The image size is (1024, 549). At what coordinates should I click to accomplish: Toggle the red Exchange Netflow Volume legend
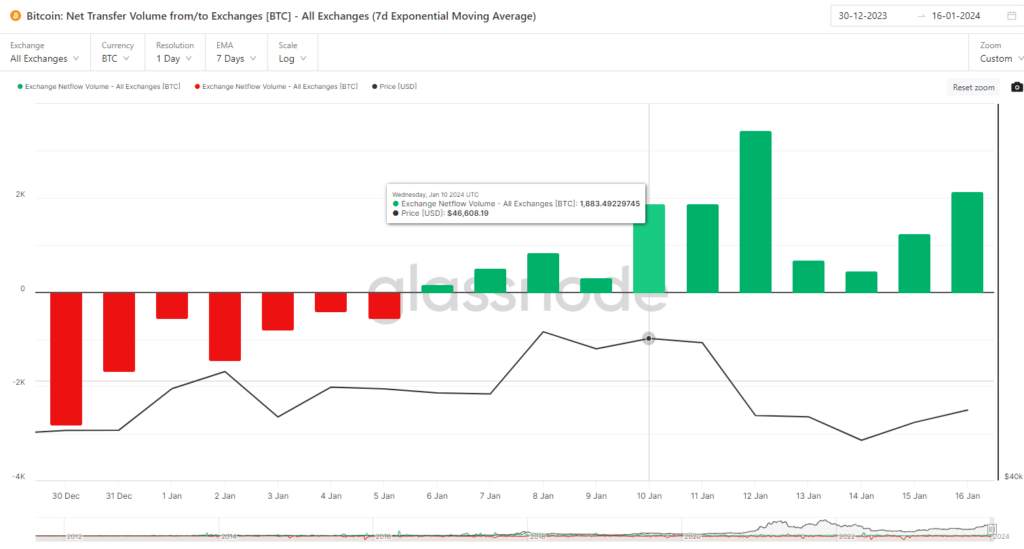click(x=276, y=86)
